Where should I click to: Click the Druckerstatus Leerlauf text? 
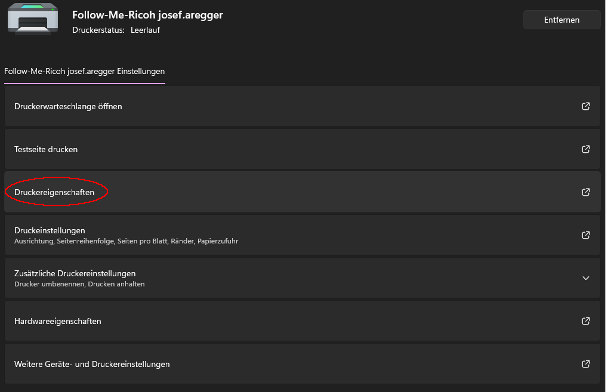point(116,30)
